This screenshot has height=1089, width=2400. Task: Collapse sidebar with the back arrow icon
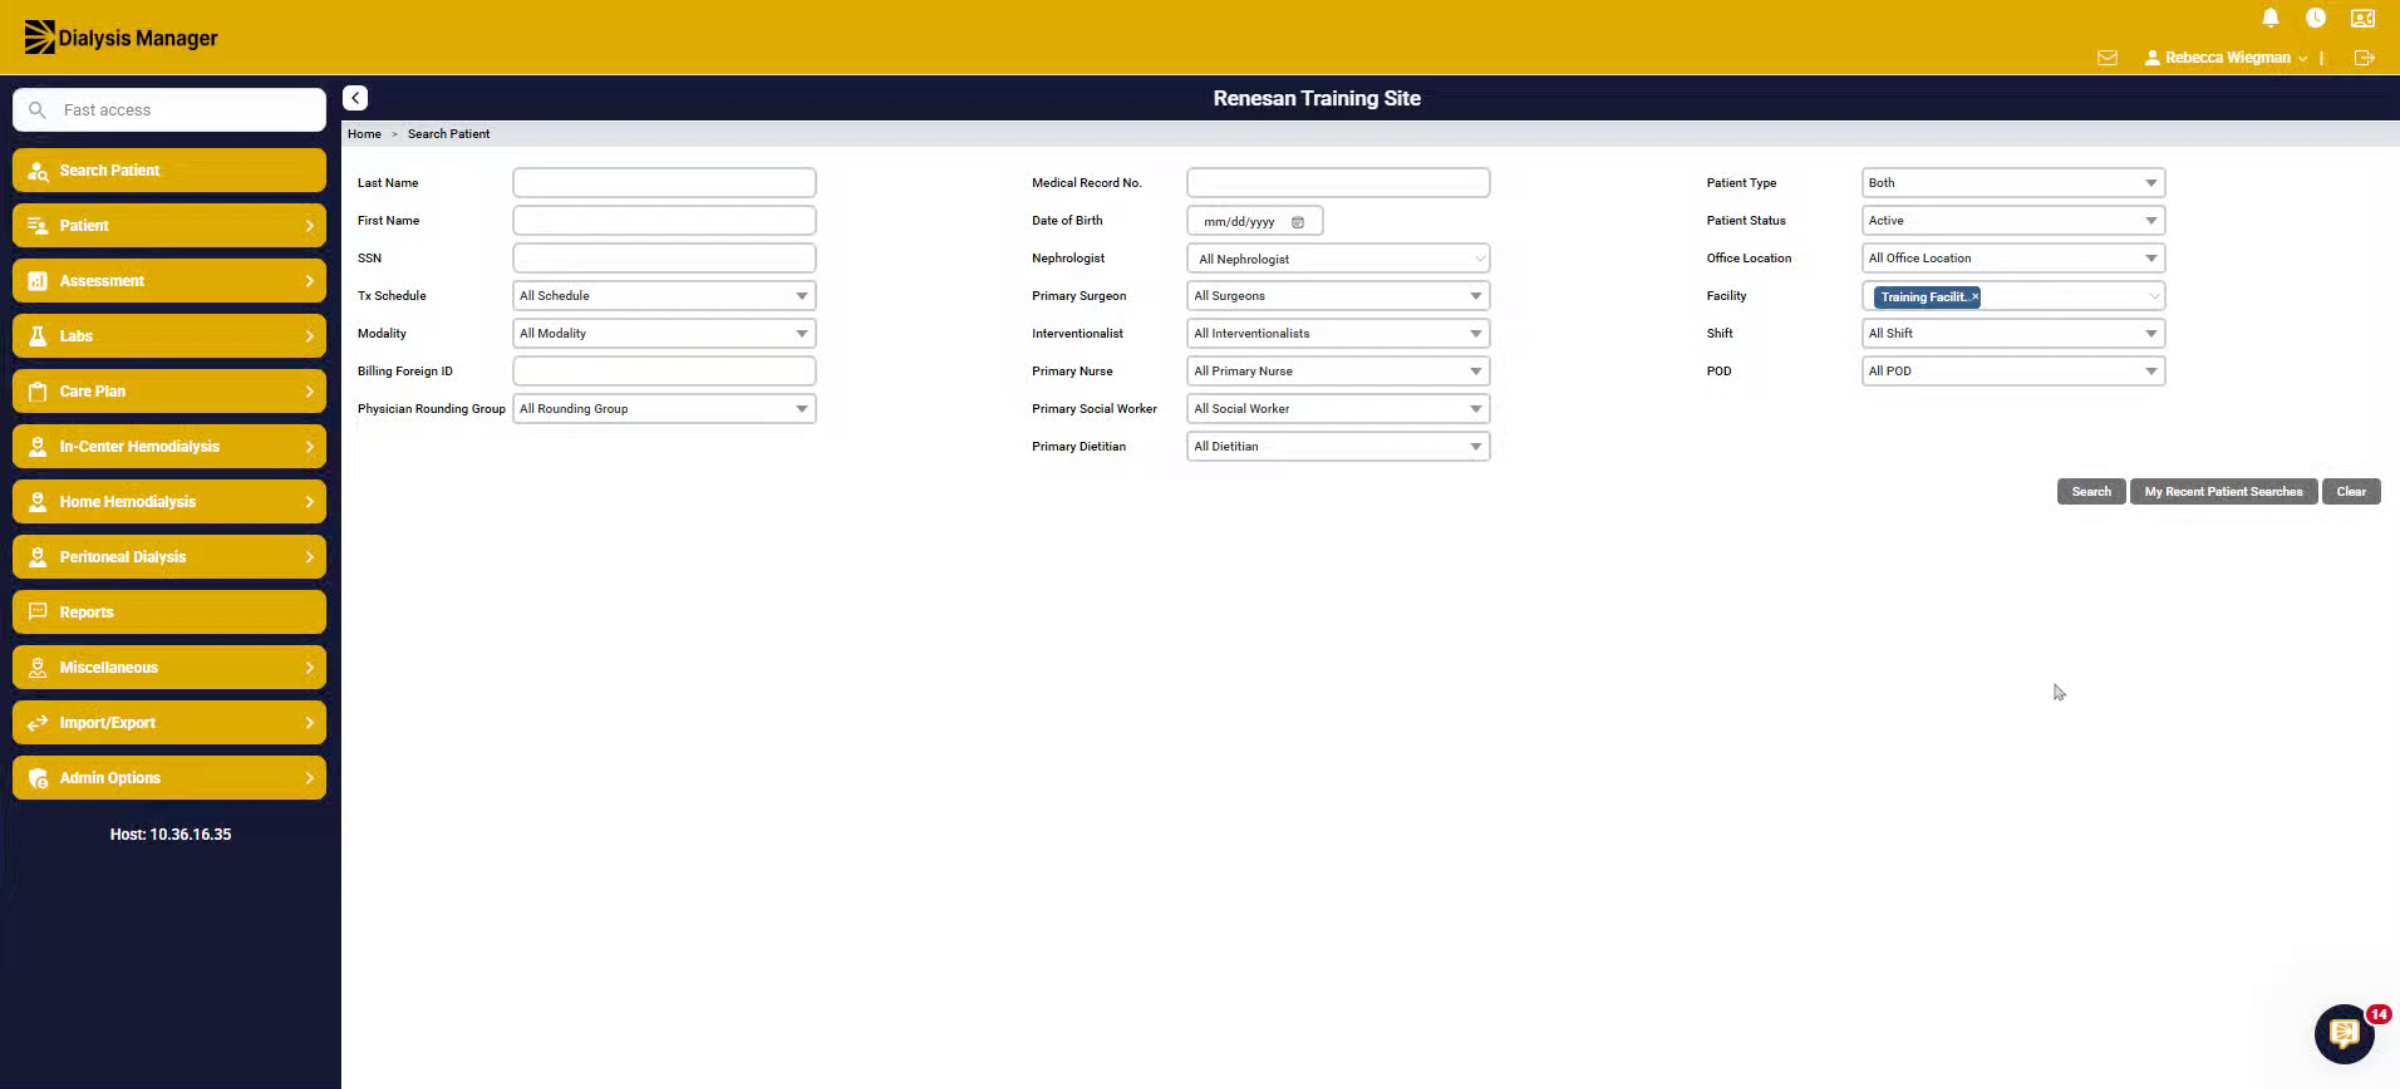point(355,98)
